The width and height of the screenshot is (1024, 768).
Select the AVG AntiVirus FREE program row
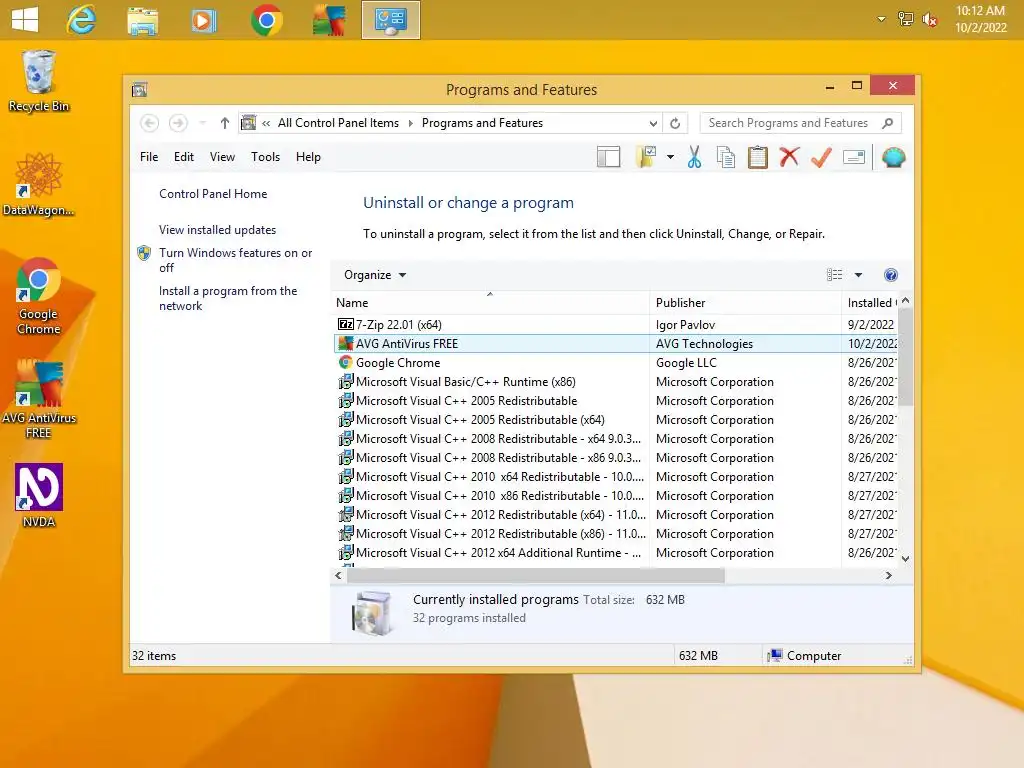615,344
